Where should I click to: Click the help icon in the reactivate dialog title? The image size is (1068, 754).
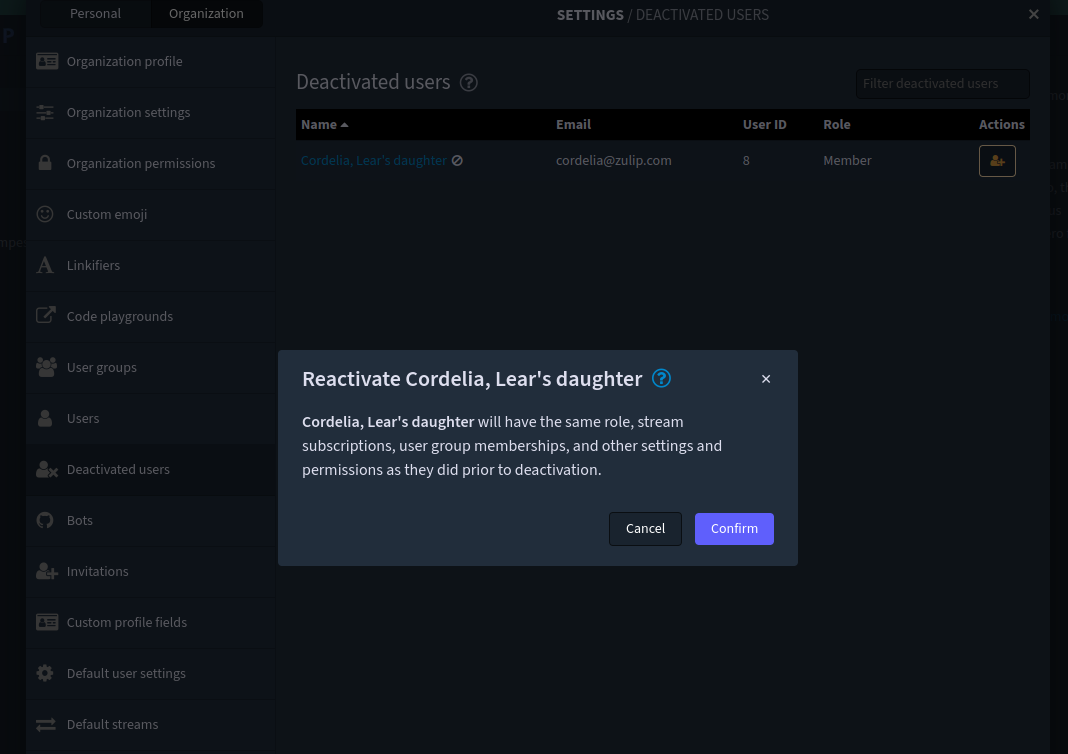click(x=661, y=379)
